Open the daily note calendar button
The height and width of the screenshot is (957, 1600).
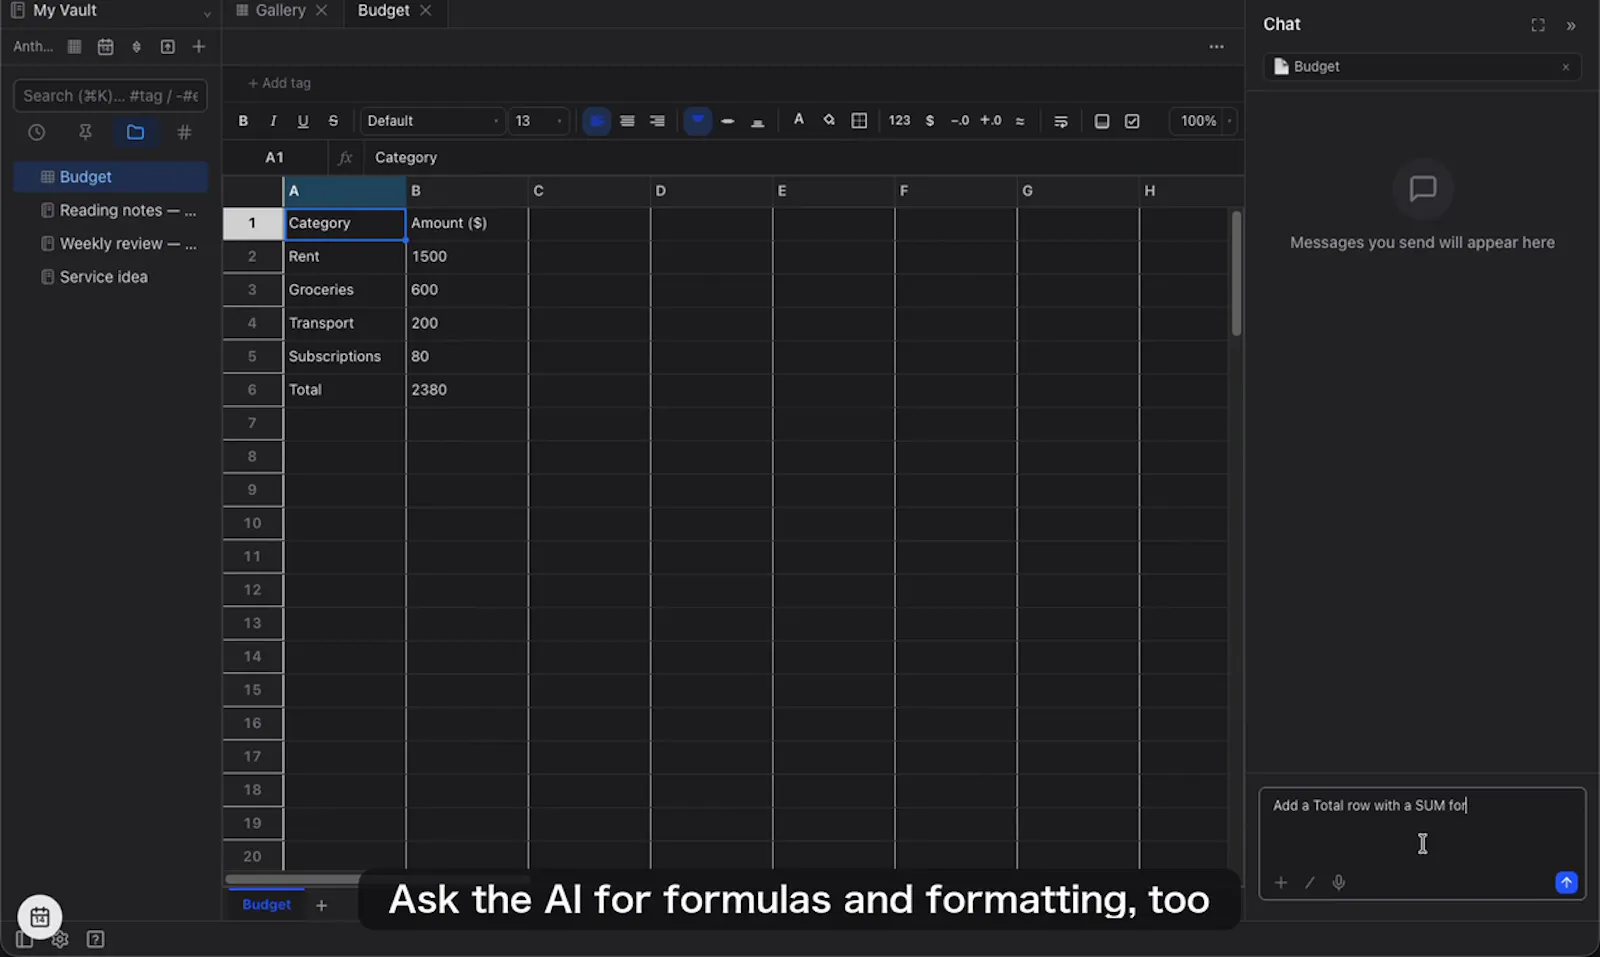click(40, 916)
